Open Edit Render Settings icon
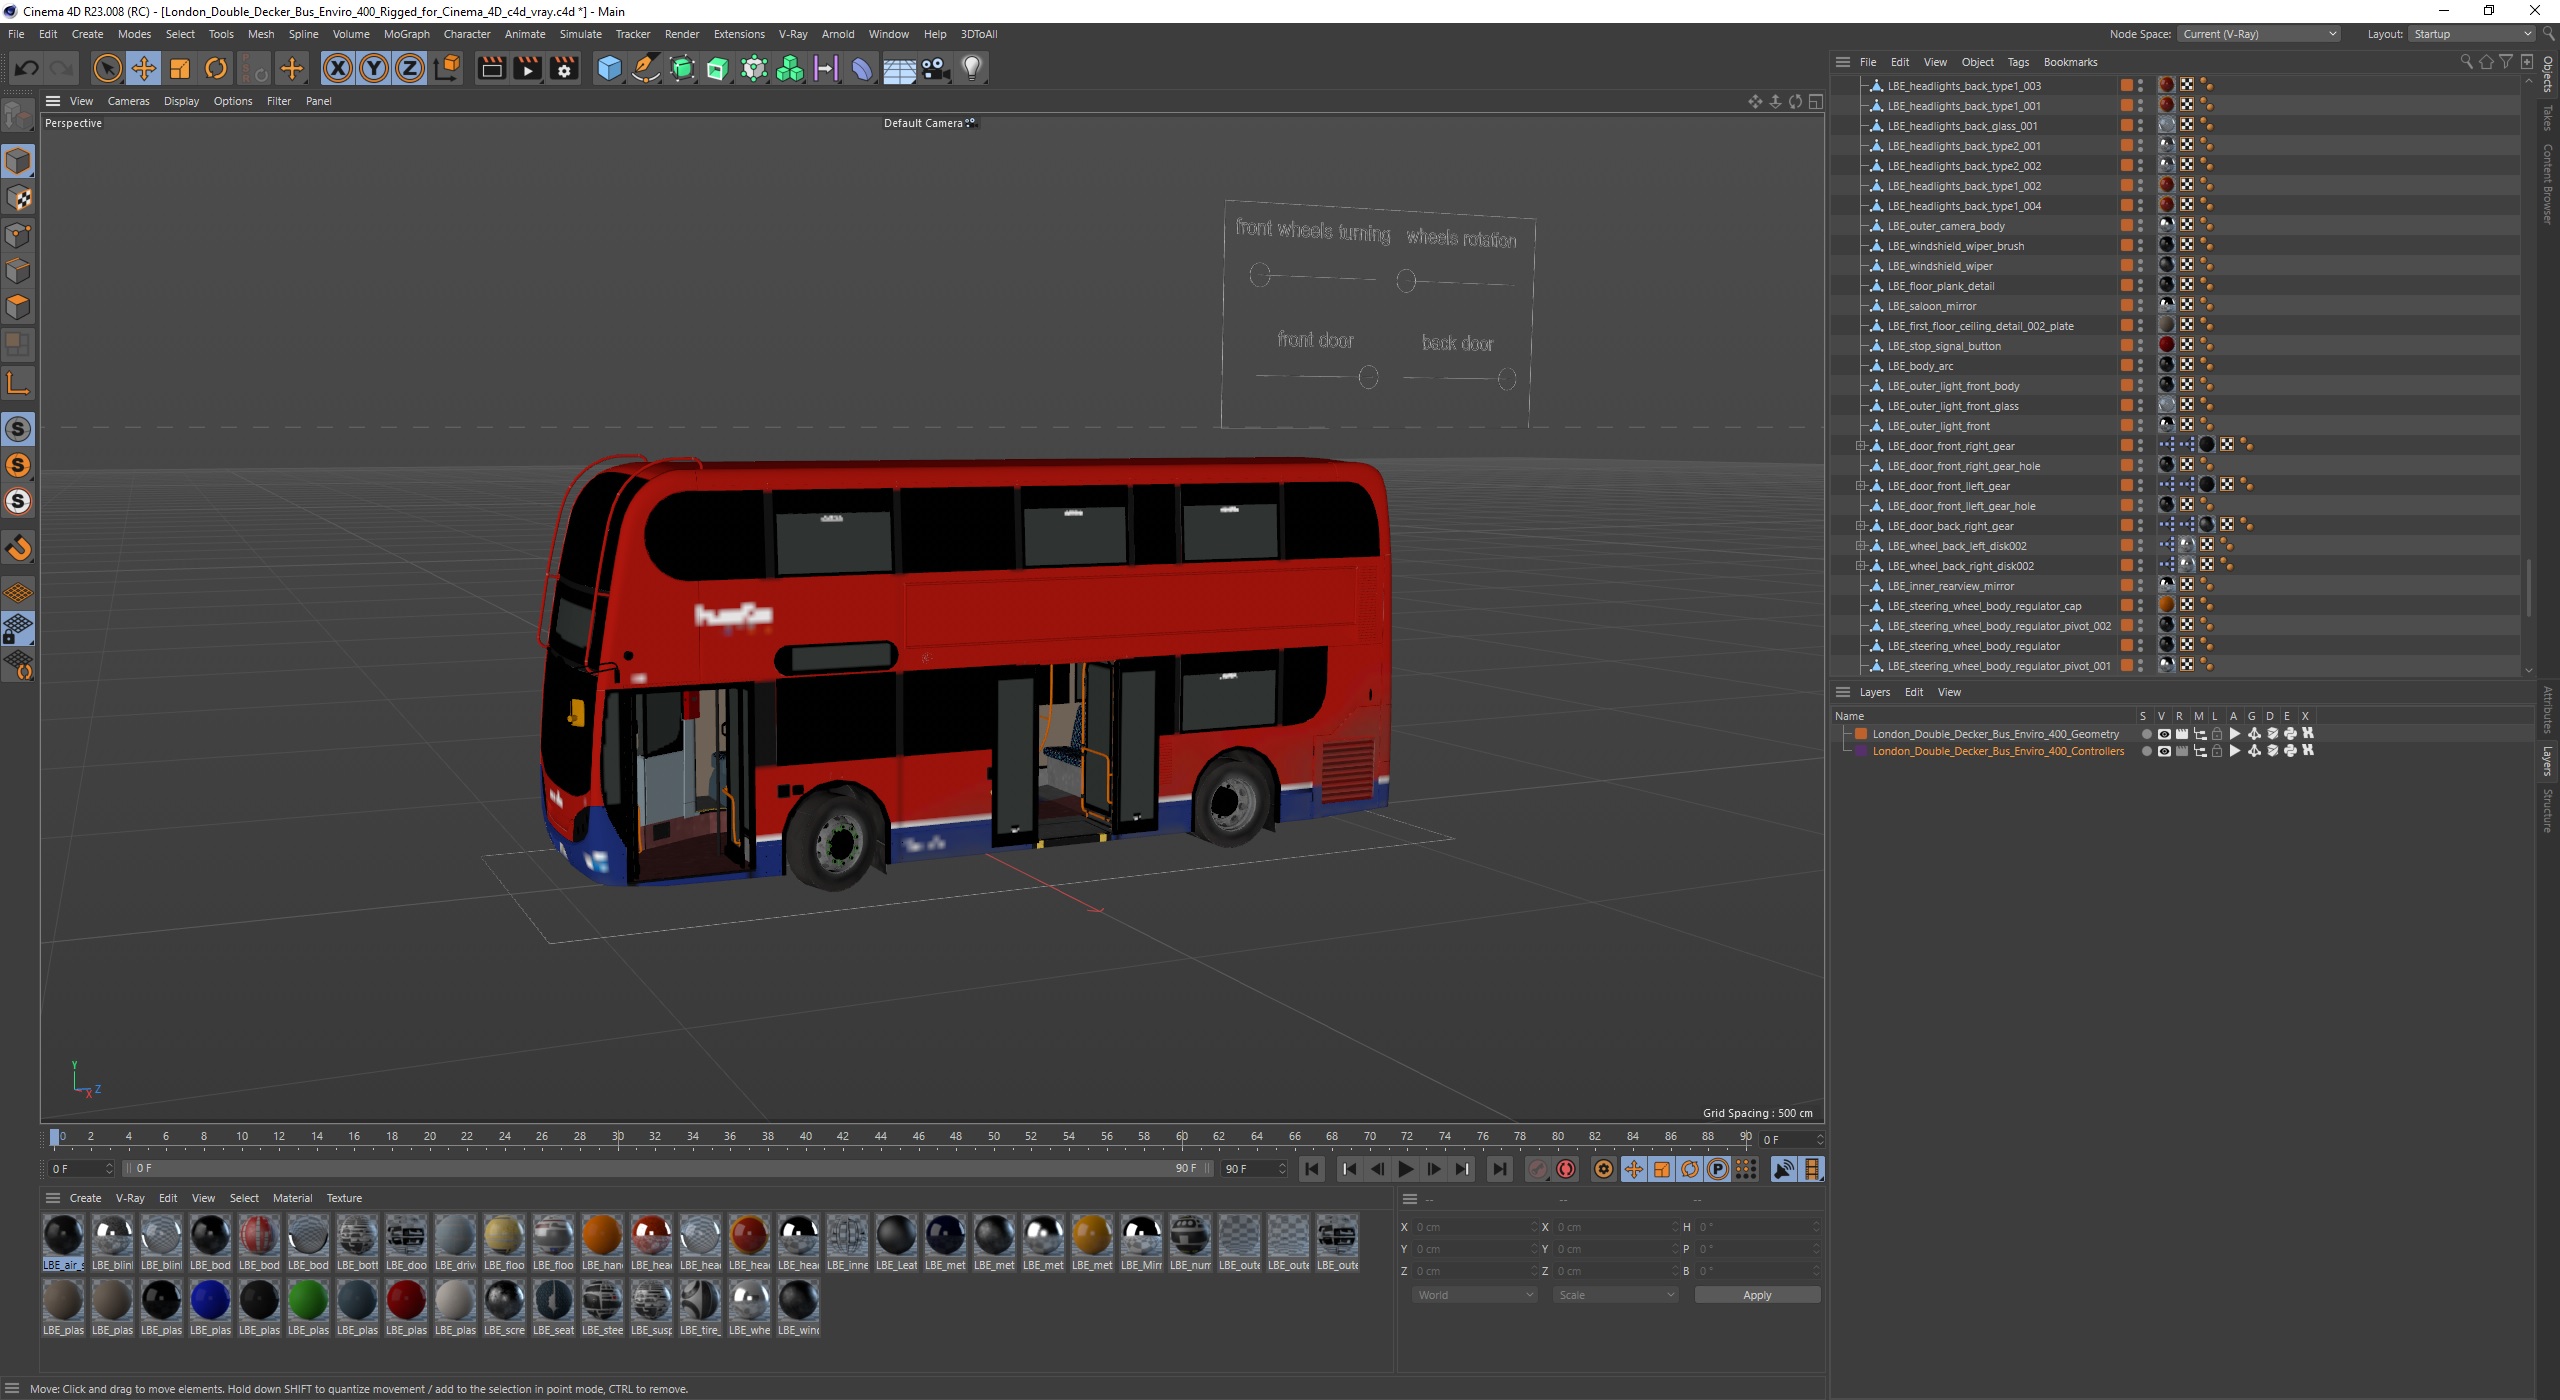This screenshot has width=2560, height=1400. tap(564, 68)
